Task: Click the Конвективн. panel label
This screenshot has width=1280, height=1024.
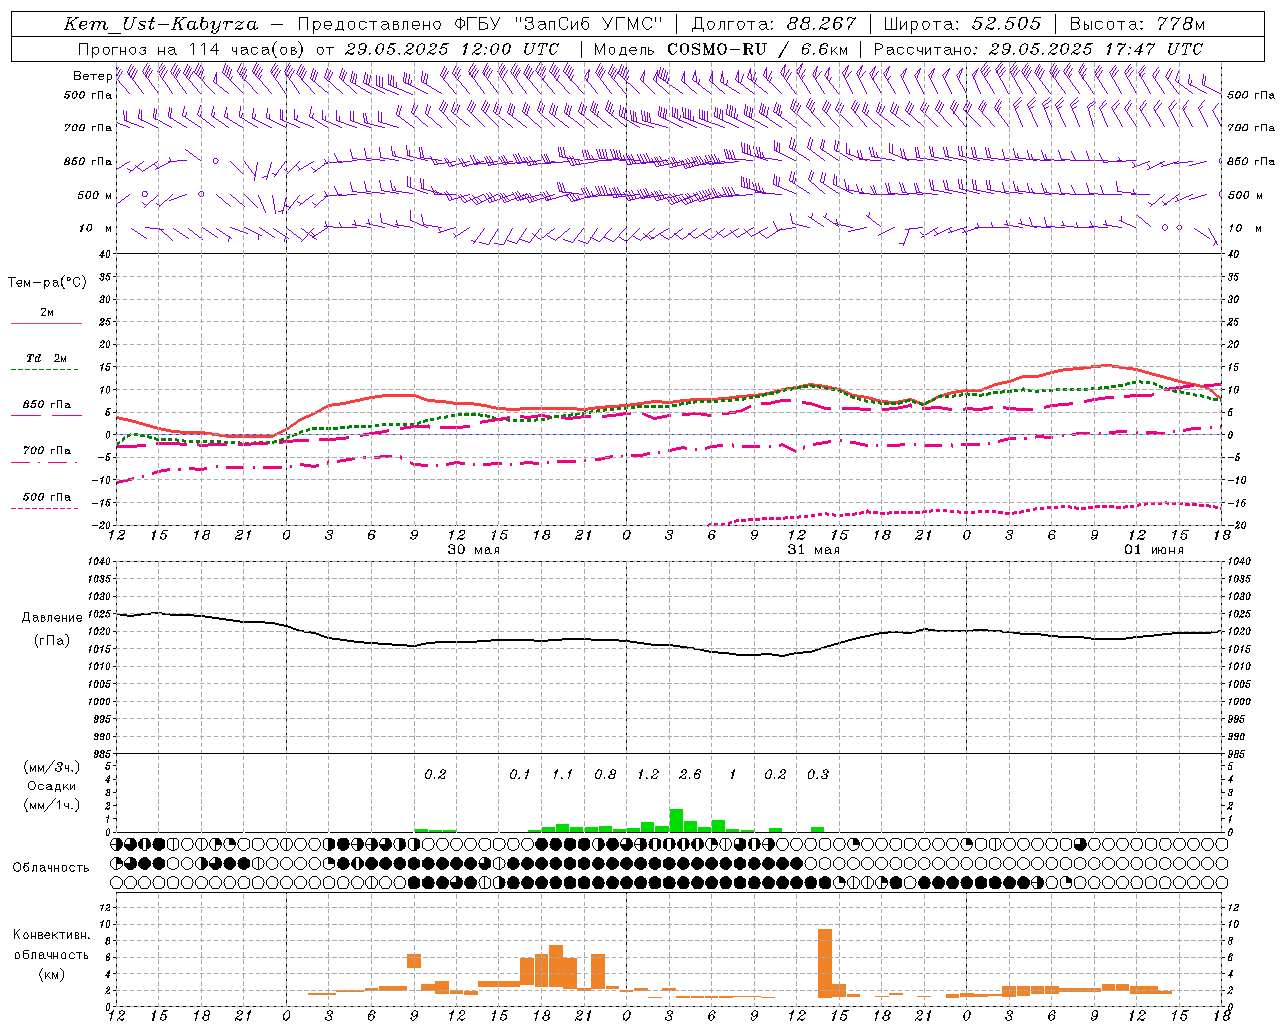Action: click(52, 935)
